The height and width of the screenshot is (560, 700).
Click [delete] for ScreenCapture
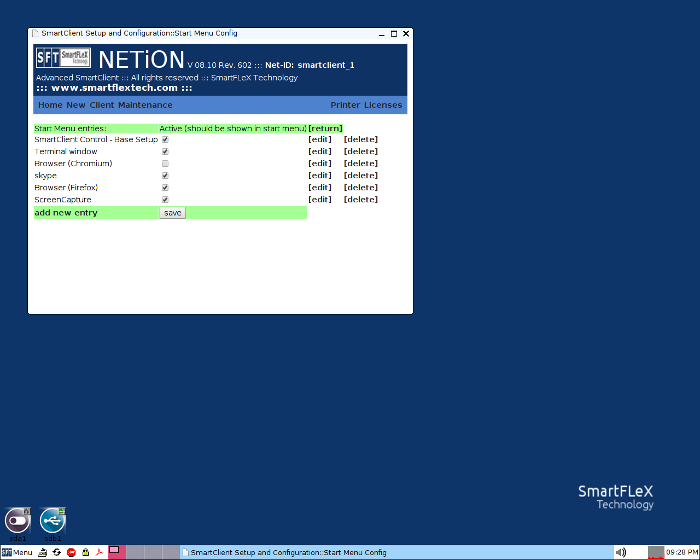(x=361, y=200)
